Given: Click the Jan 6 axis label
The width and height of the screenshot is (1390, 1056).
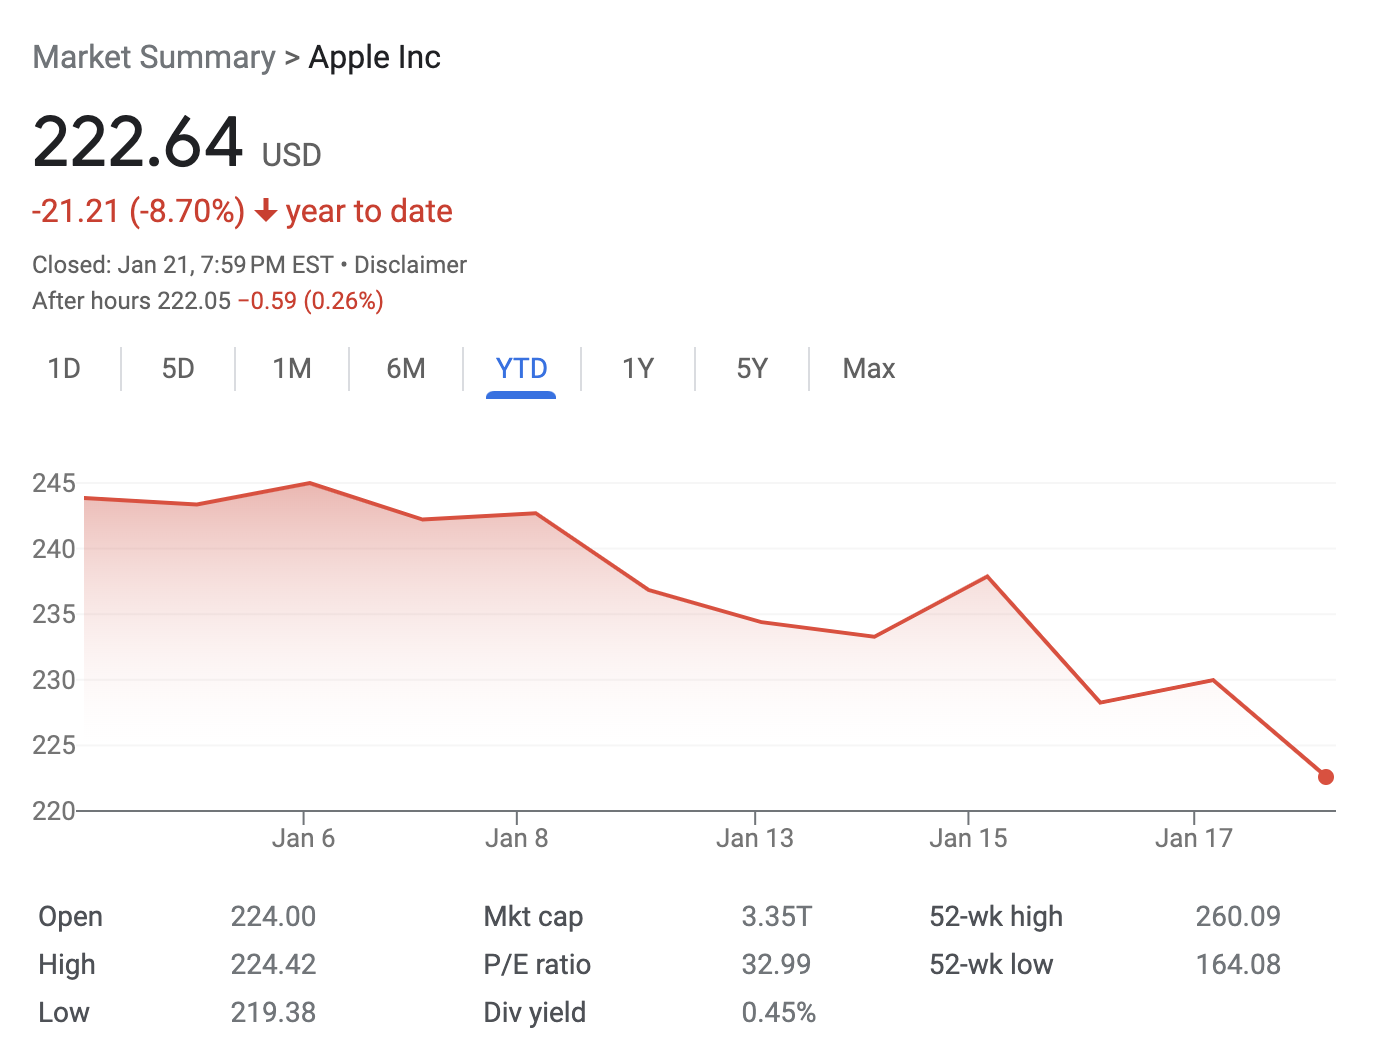Looking at the screenshot, I should pos(303,838).
